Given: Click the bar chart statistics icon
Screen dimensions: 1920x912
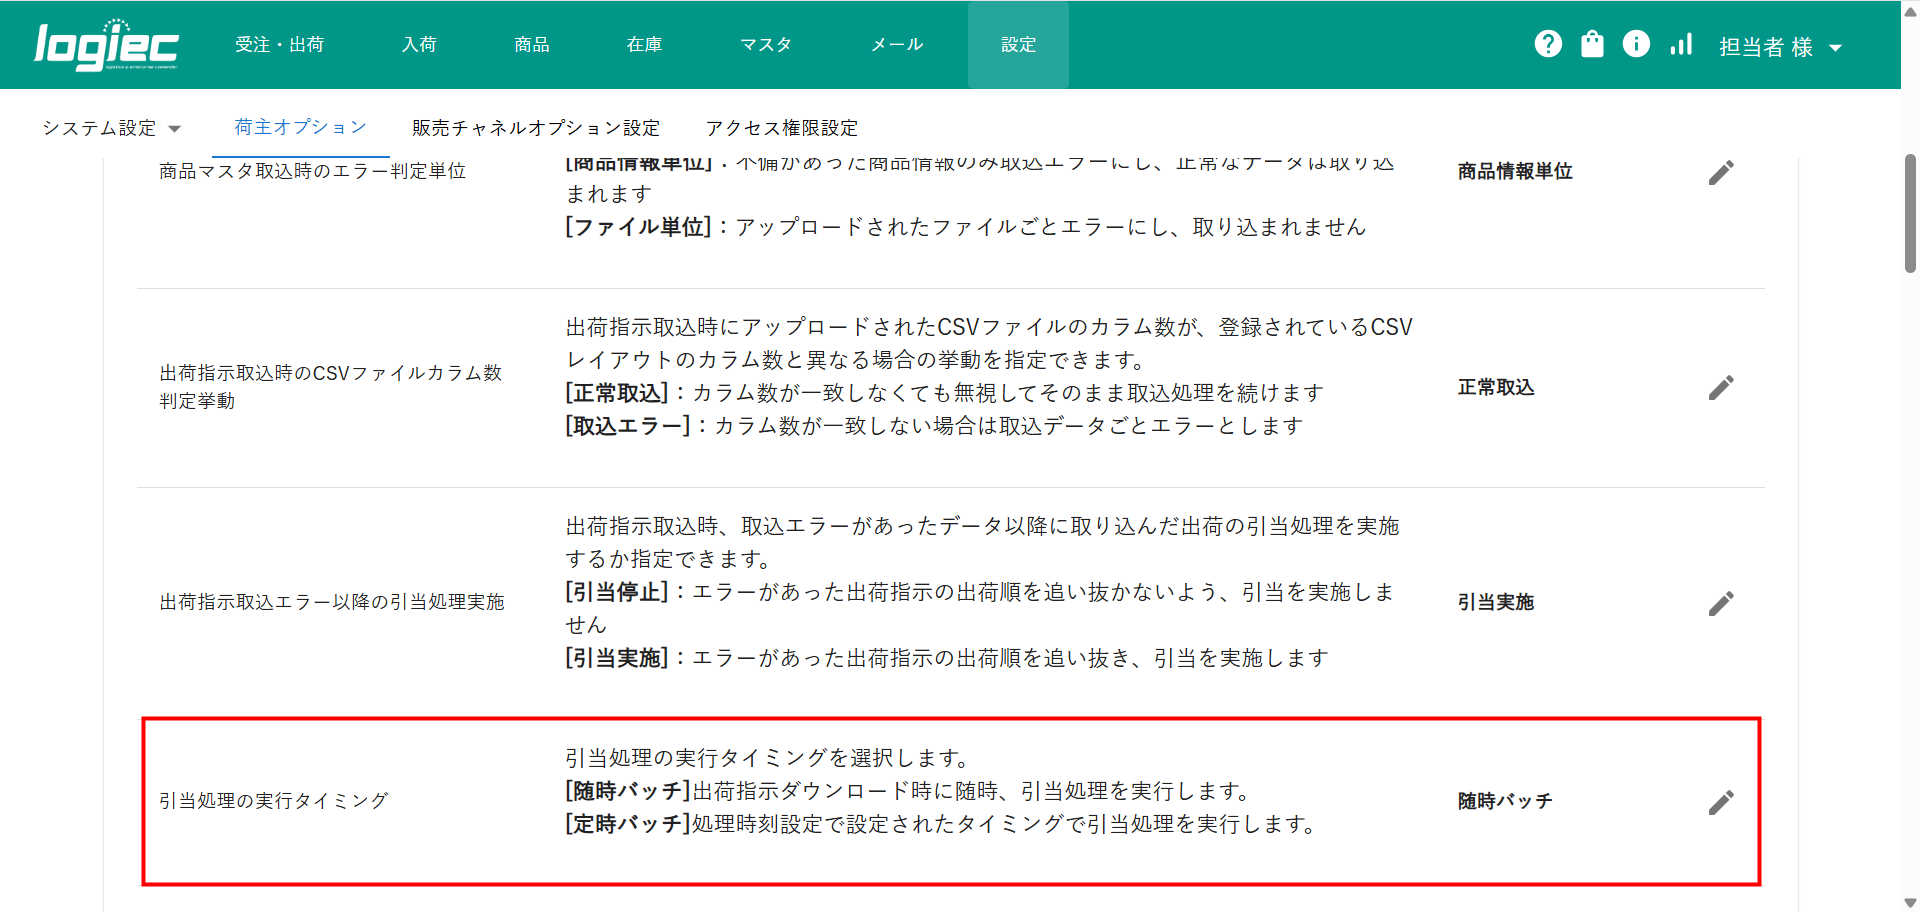Looking at the screenshot, I should (1681, 44).
